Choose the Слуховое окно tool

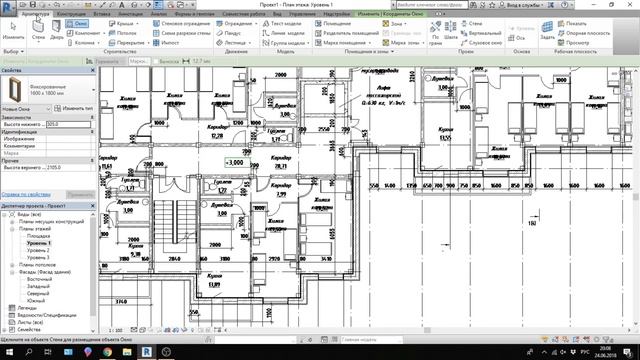point(482,42)
